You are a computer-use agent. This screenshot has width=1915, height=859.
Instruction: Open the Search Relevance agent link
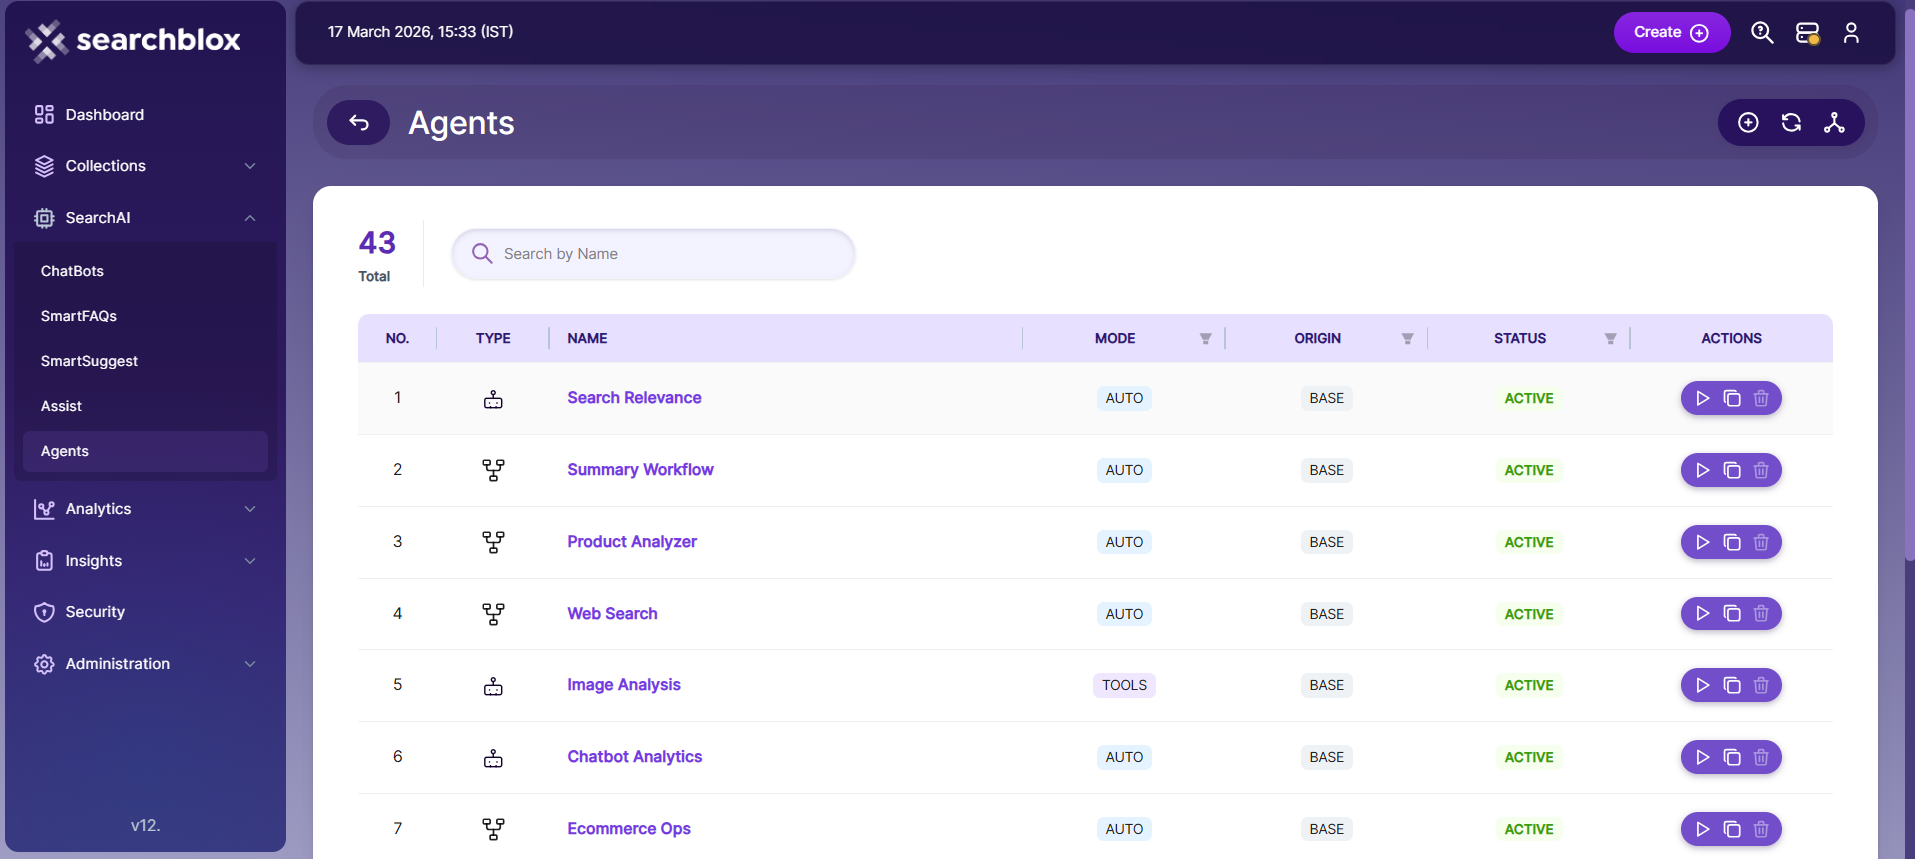[x=634, y=398]
